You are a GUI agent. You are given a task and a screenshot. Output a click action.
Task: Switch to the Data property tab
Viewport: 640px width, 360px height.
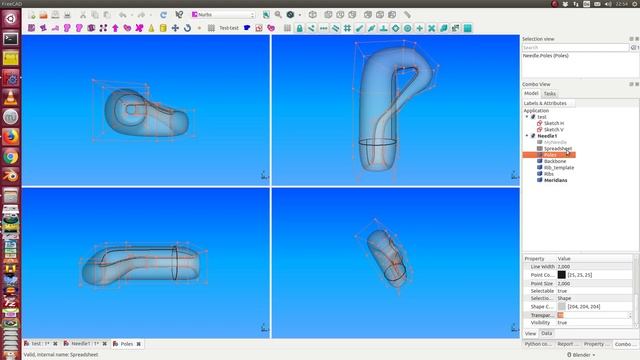547,333
